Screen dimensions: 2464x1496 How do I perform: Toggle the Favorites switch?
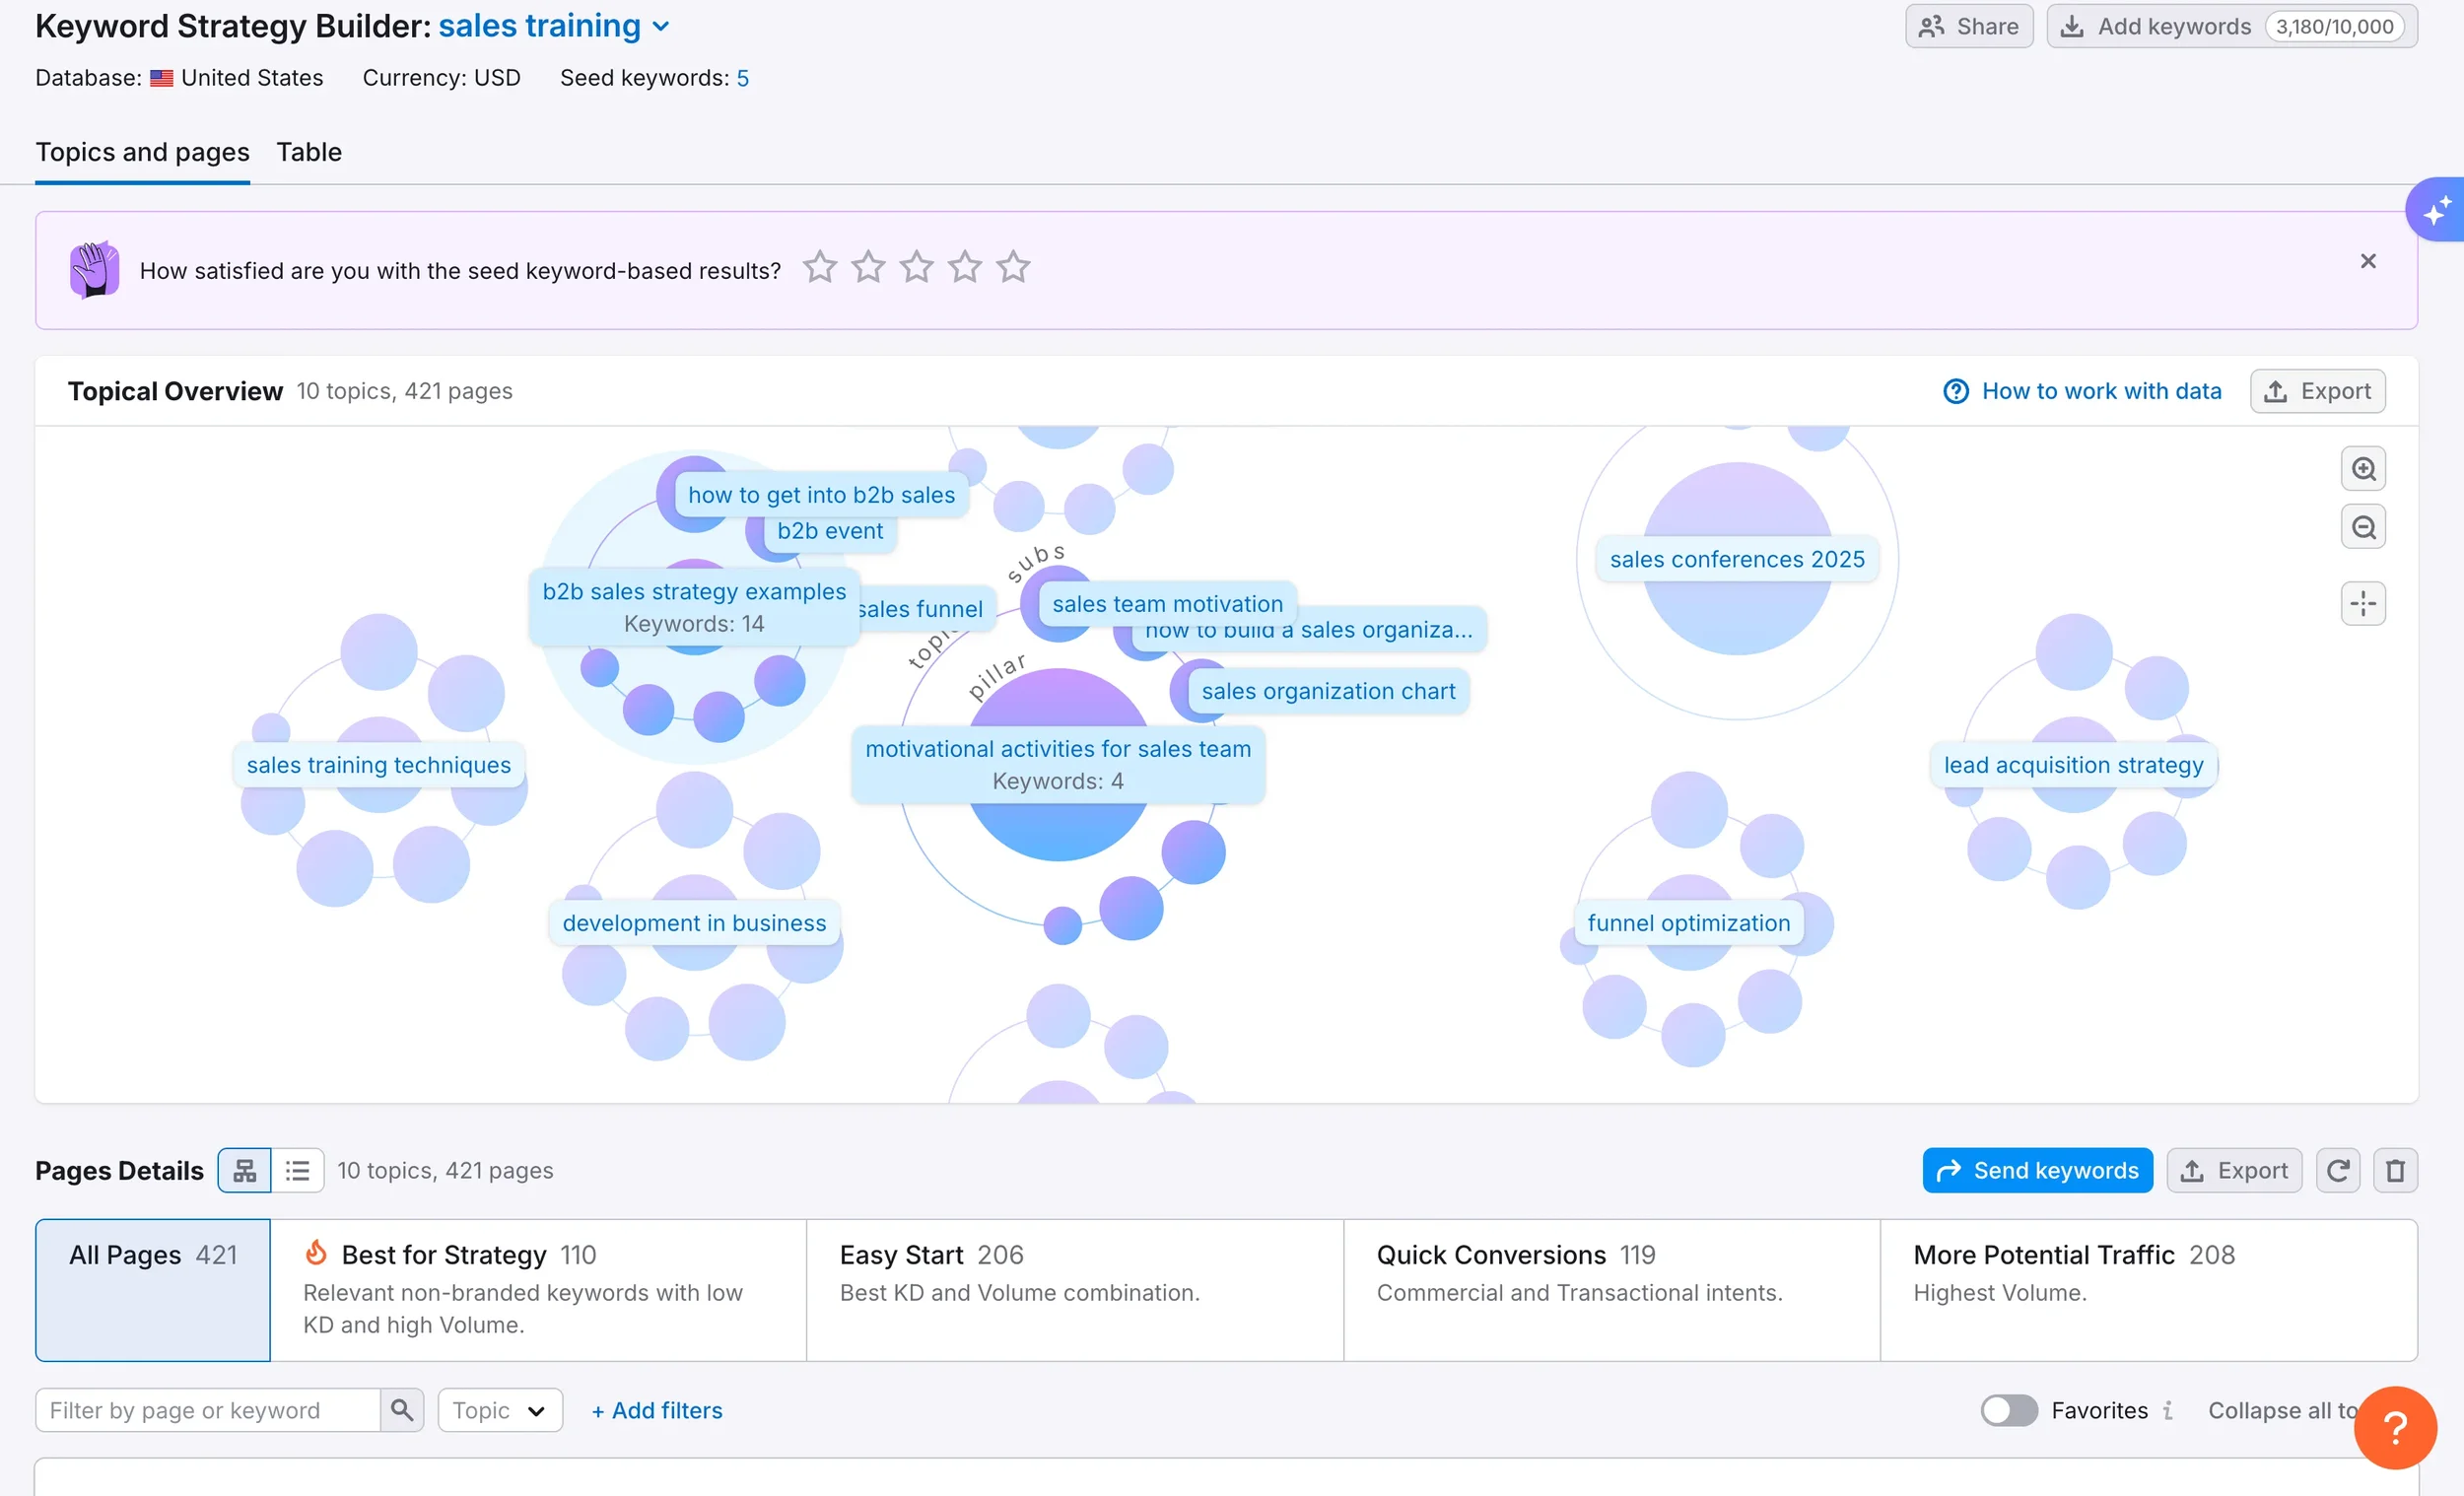pyautogui.click(x=2009, y=1410)
